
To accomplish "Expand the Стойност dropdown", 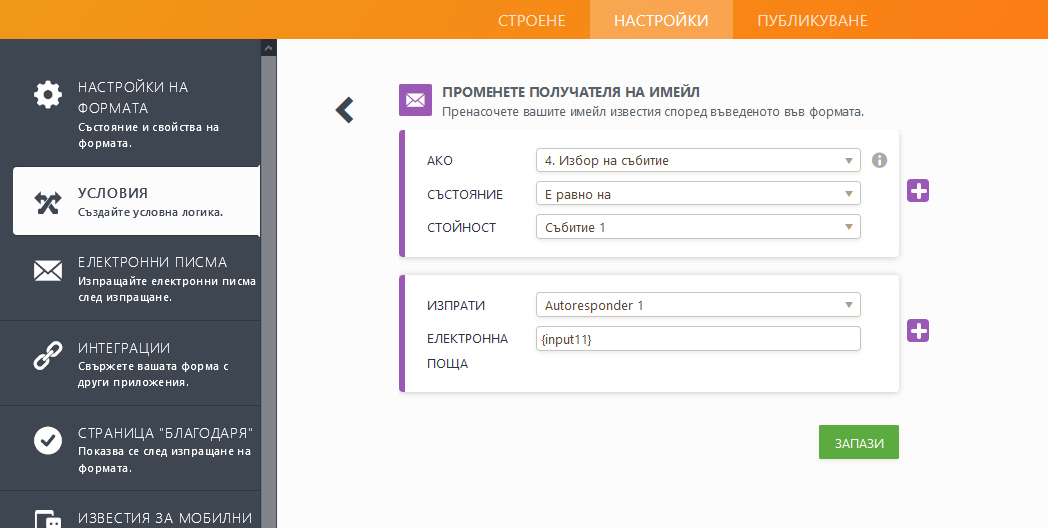I will [x=698, y=227].
